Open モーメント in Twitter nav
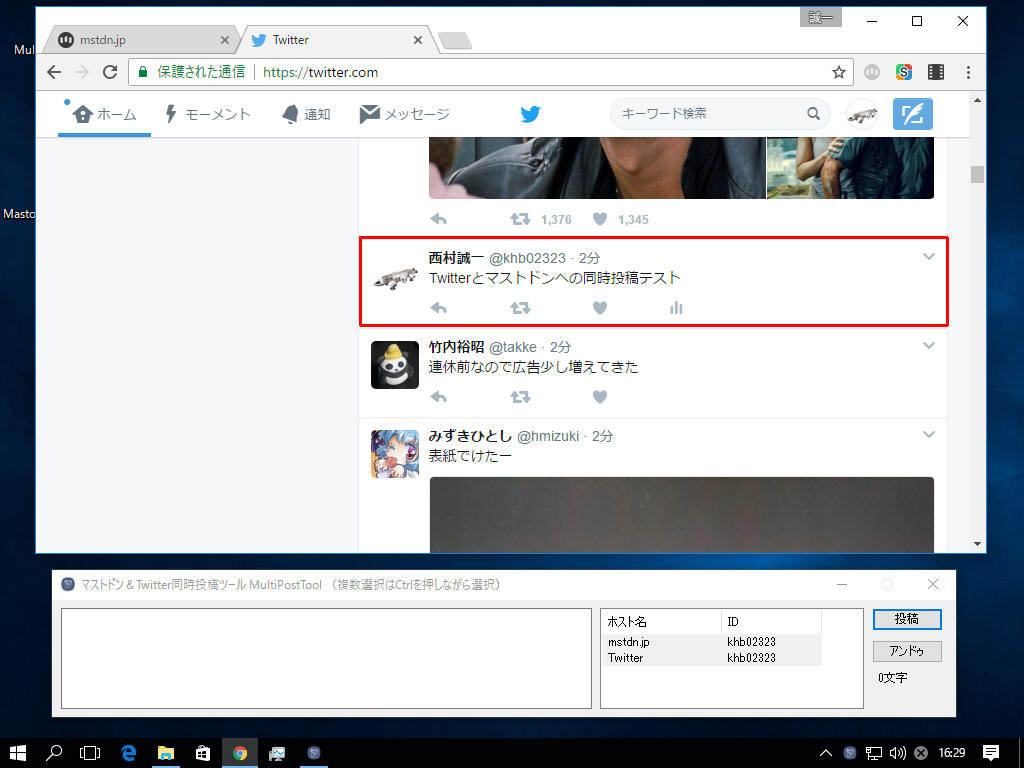The height and width of the screenshot is (768, 1024). point(208,114)
